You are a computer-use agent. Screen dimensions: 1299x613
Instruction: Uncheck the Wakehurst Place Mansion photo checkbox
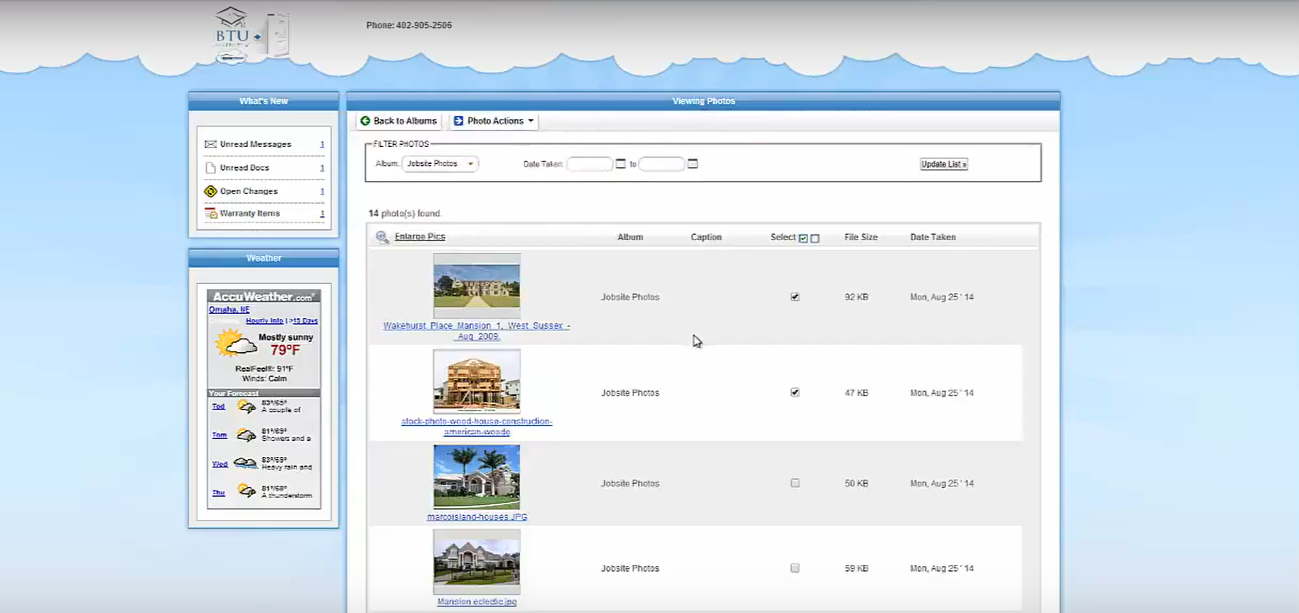coord(795,297)
